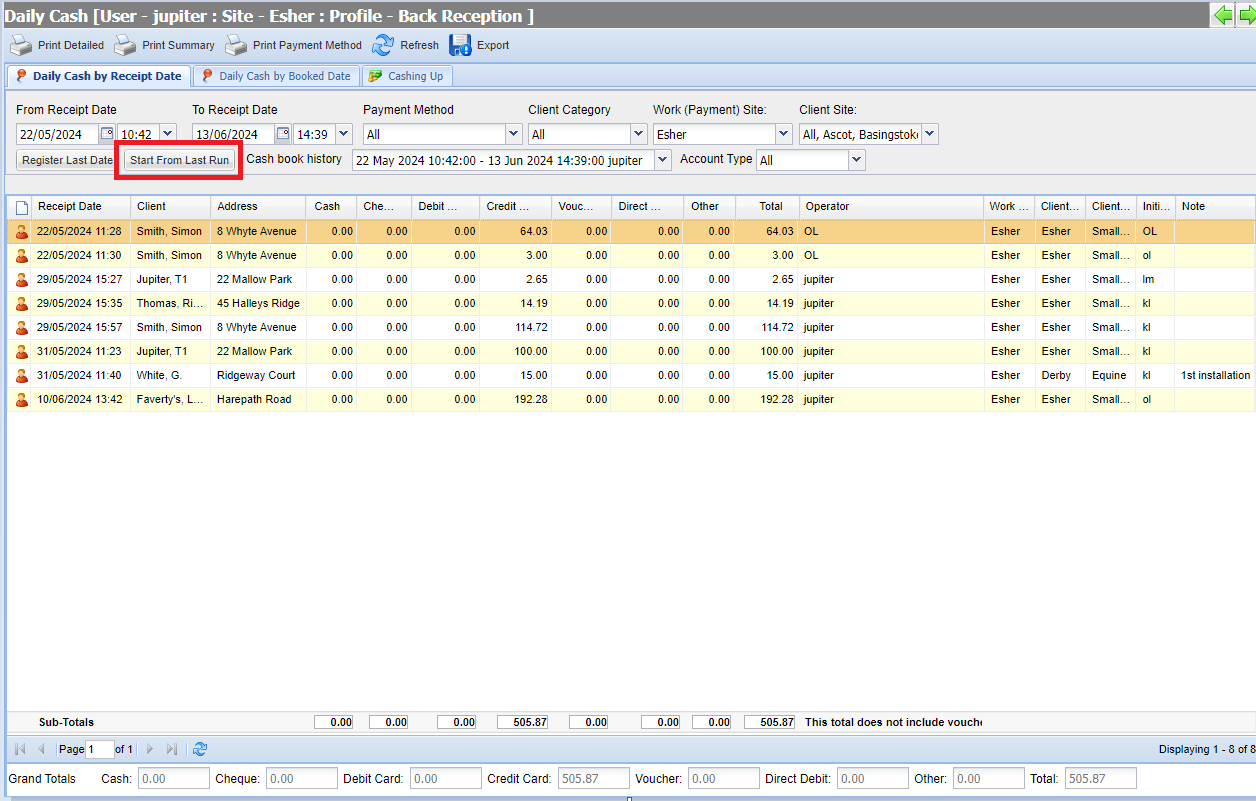
Task: Open the To Receipt Date calendar picker
Action: (283, 134)
